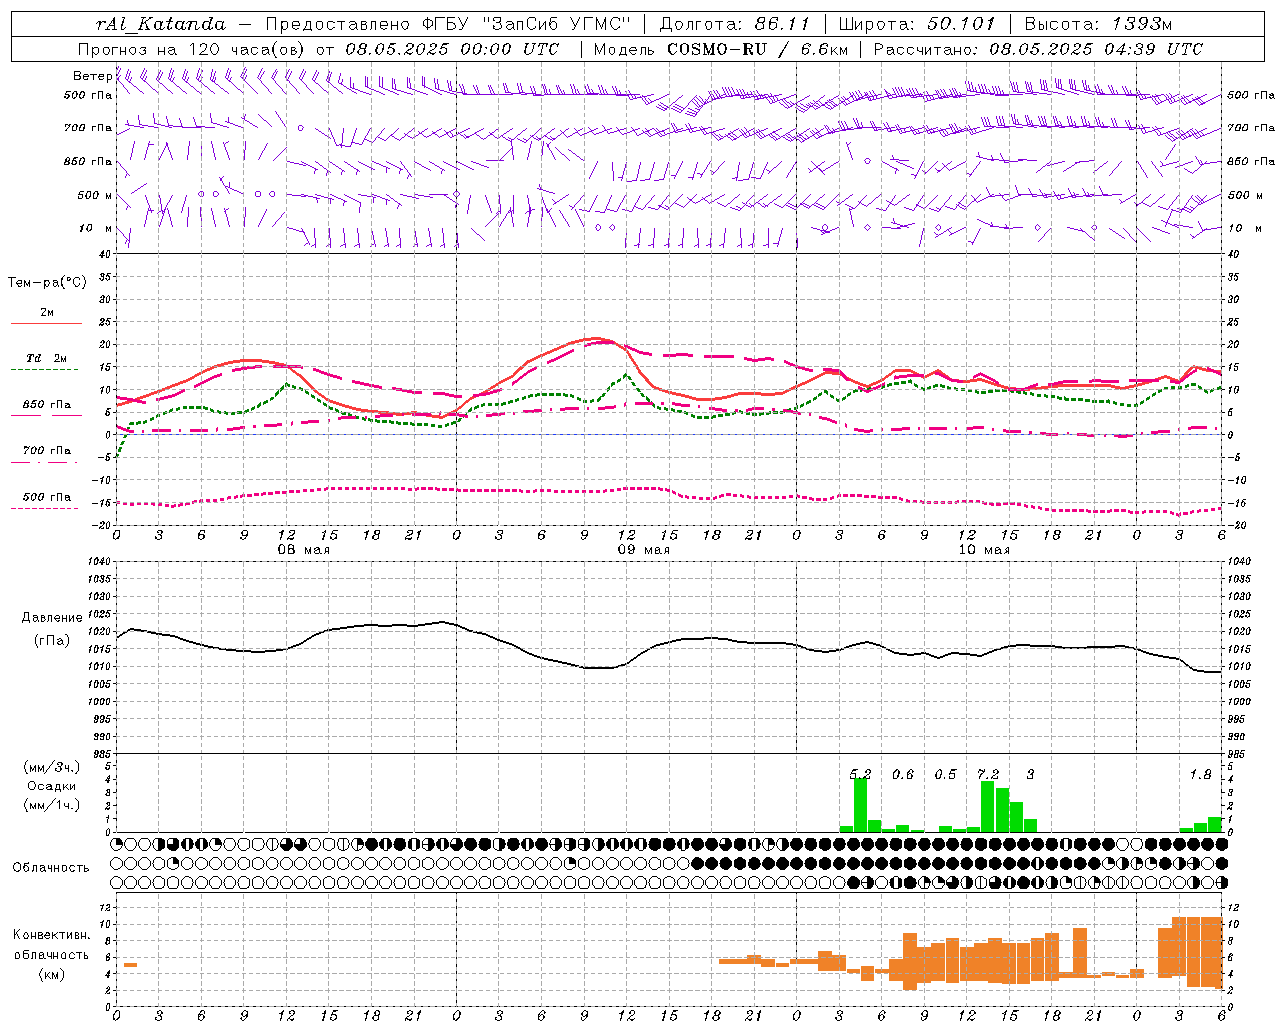Image resolution: width=1280 pixels, height=1024 pixels.
Task: Click the precipitation total 1.8
Action: coord(1200,774)
